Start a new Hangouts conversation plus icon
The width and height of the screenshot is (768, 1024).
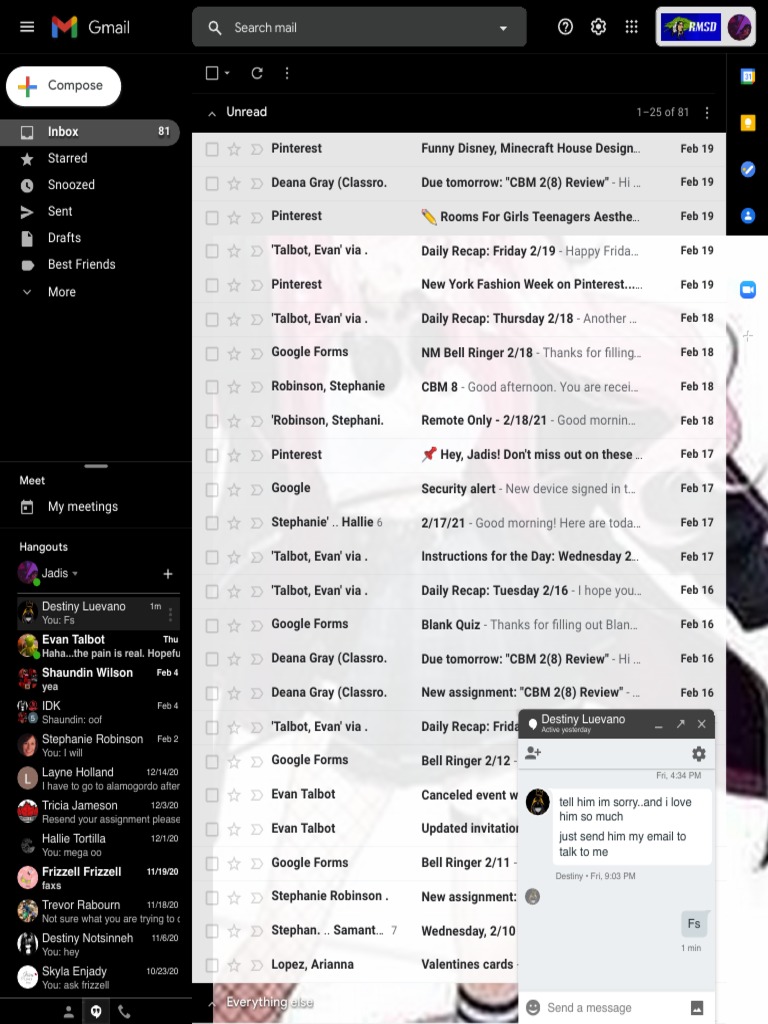(168, 573)
